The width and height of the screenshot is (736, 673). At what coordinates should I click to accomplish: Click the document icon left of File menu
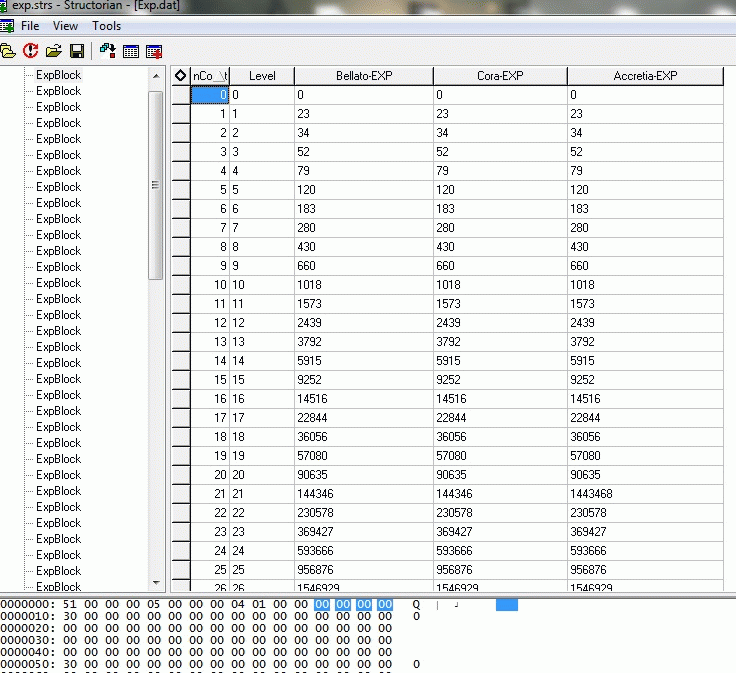7,26
